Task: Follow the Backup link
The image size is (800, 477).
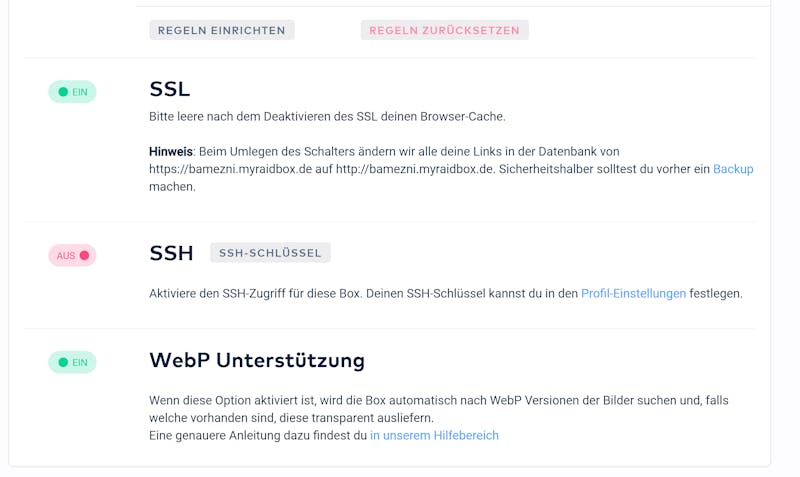Action: click(x=733, y=169)
